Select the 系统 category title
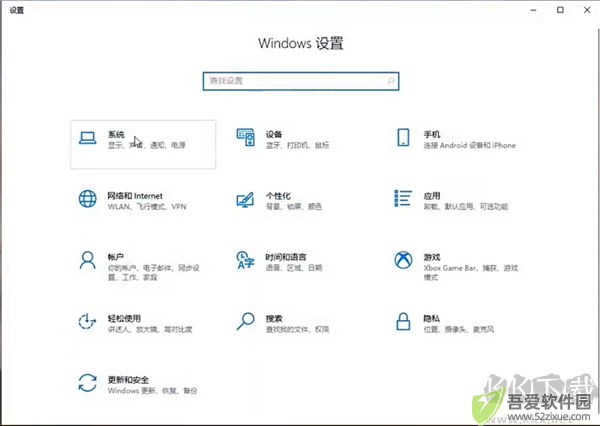Screen dimensions: 600x426 coord(116,134)
